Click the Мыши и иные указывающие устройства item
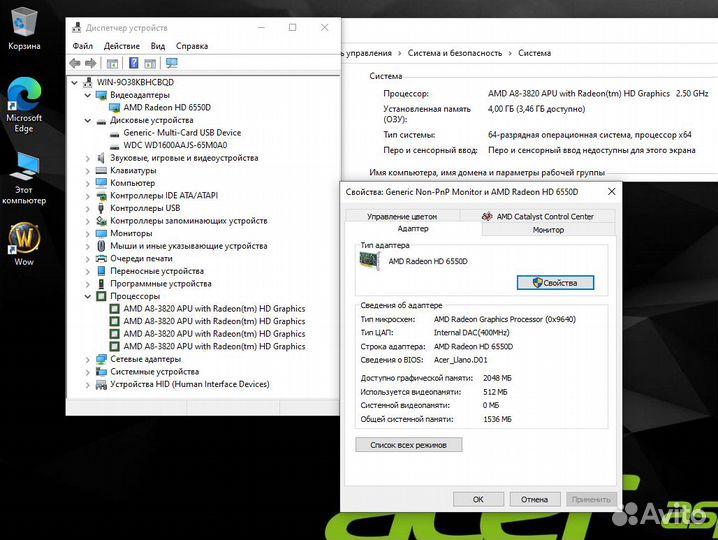Image resolution: width=718 pixels, height=540 pixels. [x=189, y=246]
